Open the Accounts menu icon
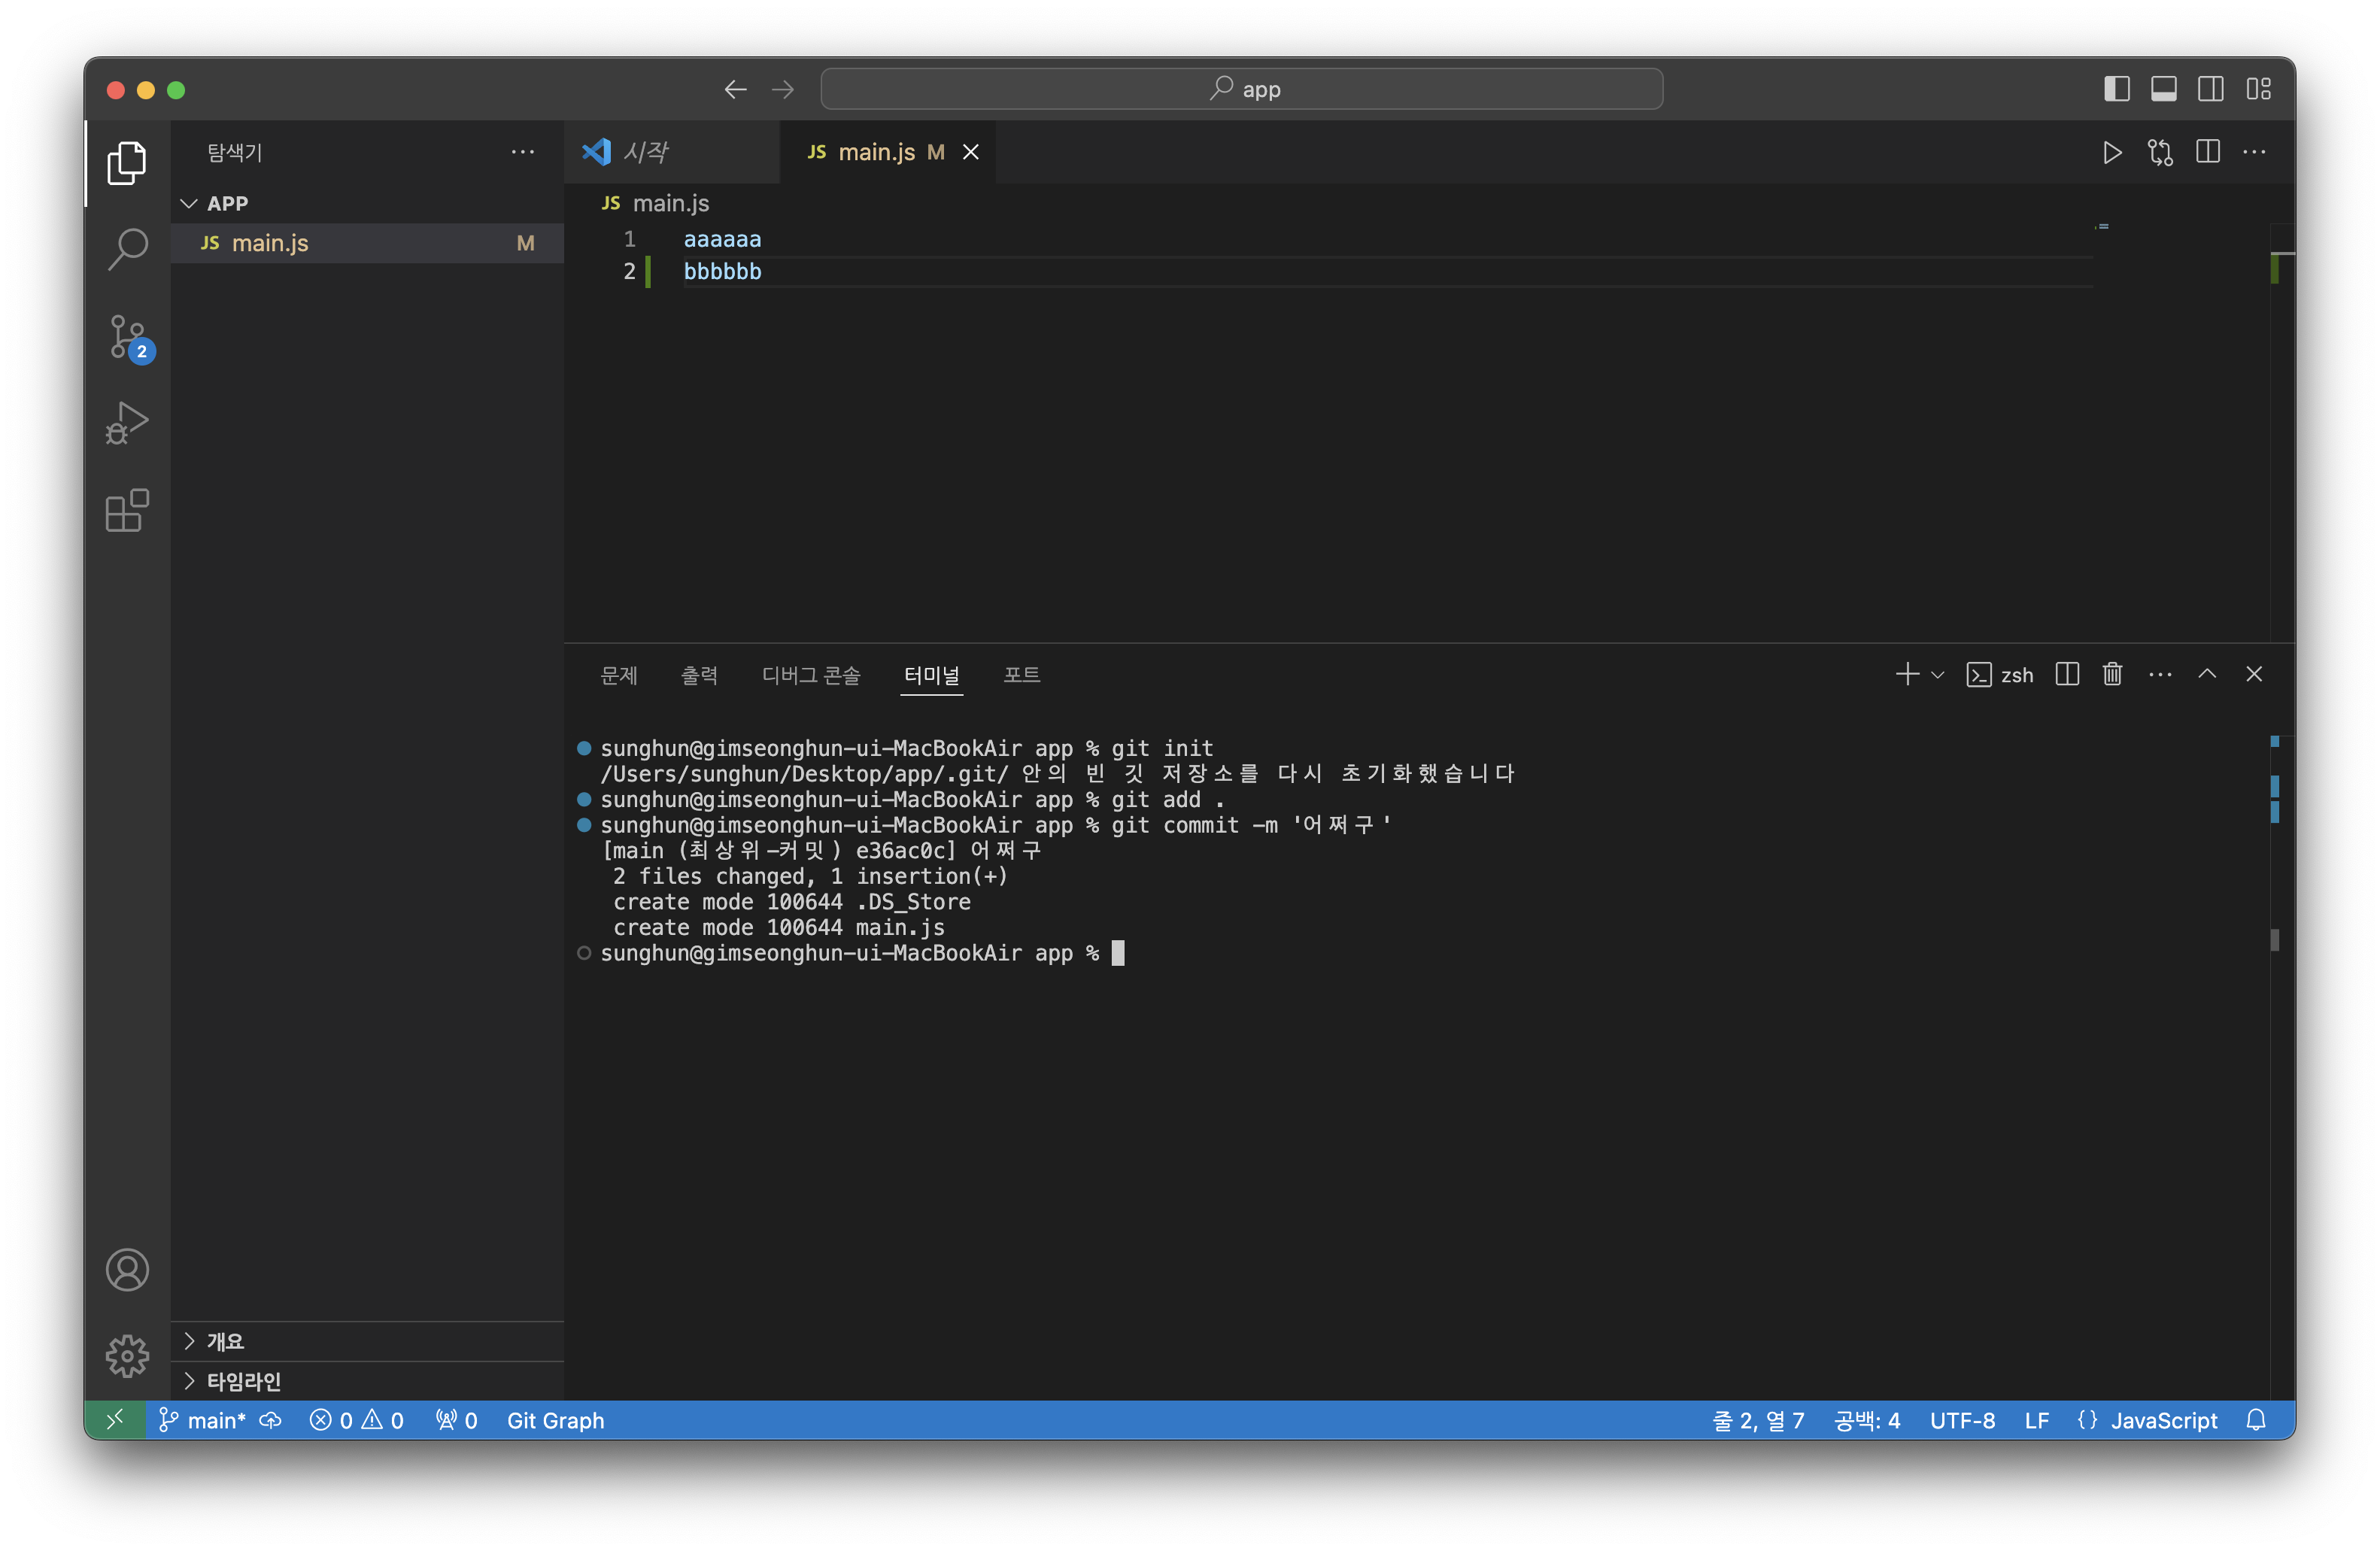This screenshot has height=1551, width=2380. (x=127, y=1270)
